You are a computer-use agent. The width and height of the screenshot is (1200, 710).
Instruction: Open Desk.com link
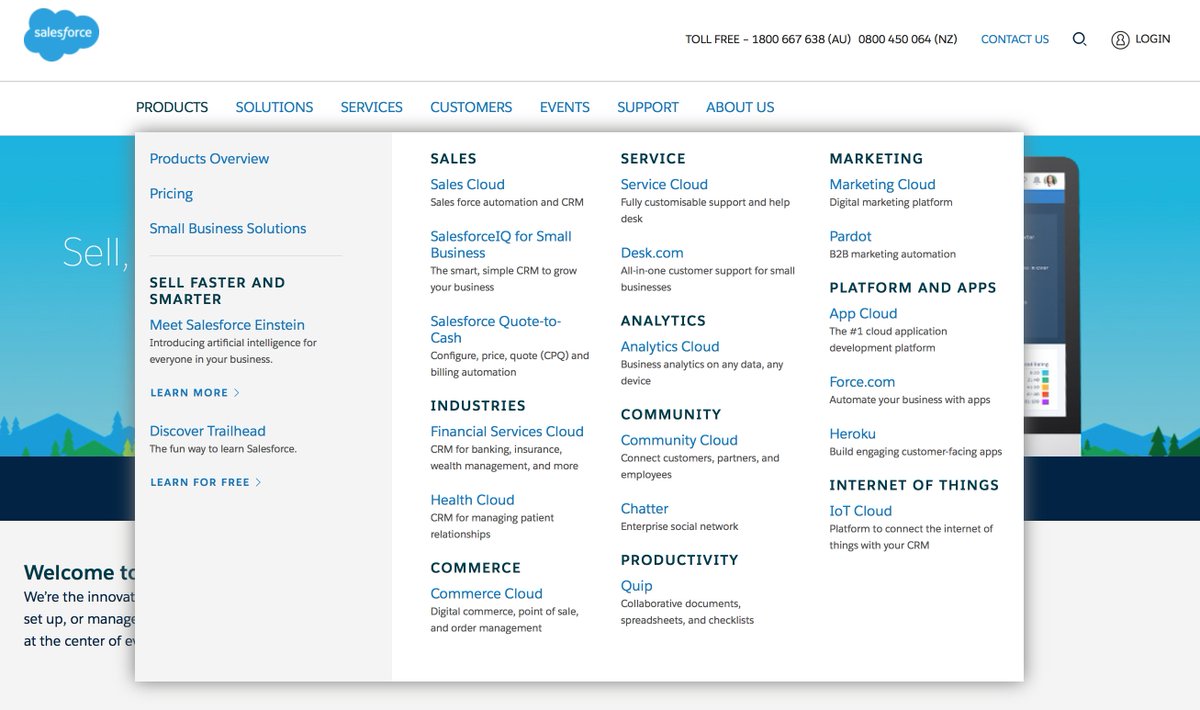652,253
